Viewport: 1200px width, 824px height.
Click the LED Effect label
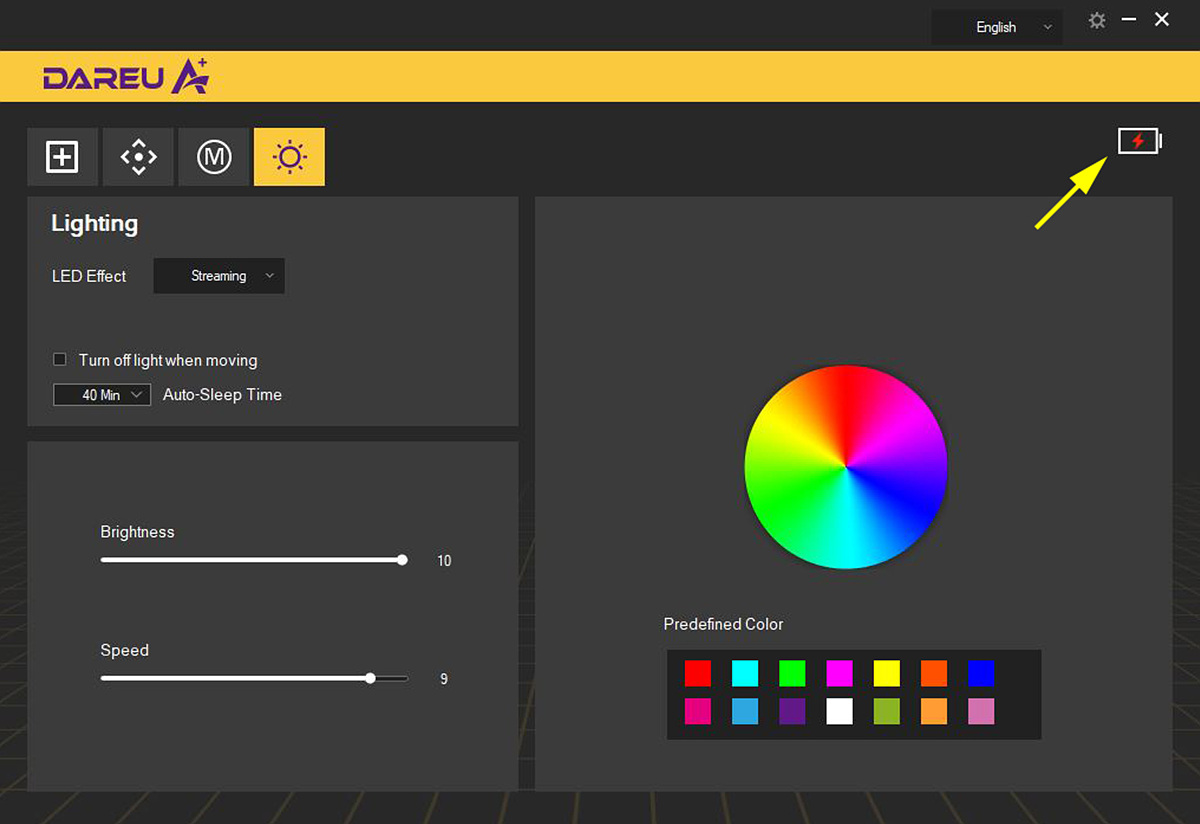click(89, 276)
